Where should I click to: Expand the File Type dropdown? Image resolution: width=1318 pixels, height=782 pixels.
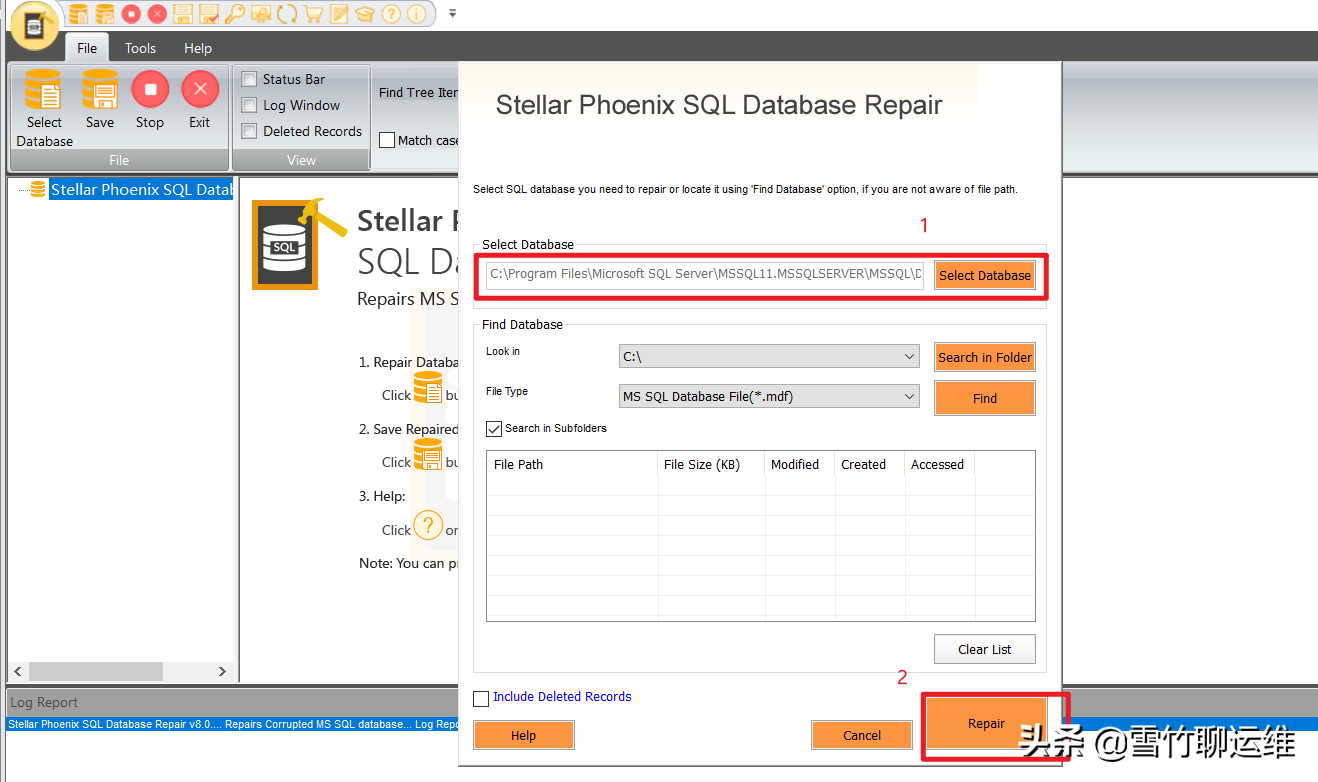click(766, 397)
